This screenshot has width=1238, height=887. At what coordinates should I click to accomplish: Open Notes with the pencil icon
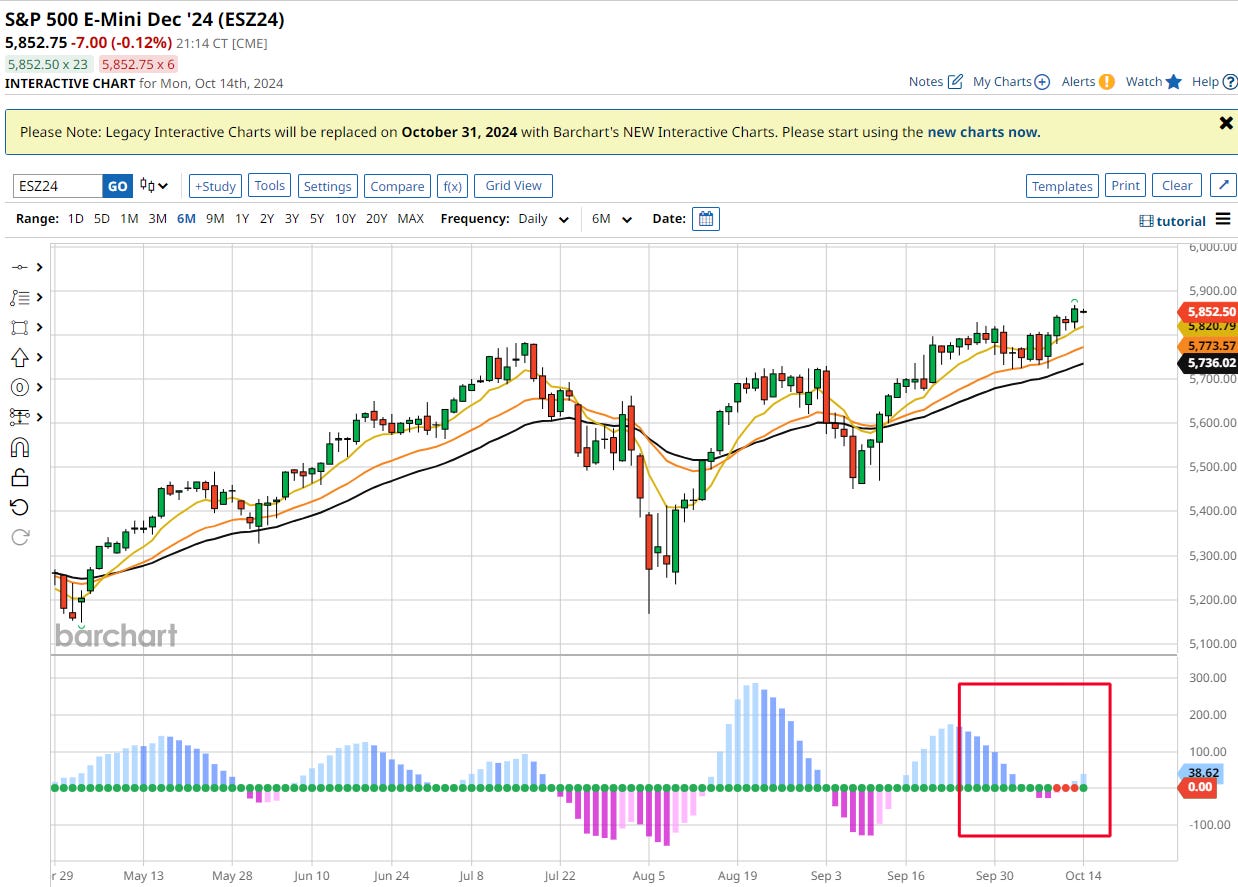(x=936, y=82)
